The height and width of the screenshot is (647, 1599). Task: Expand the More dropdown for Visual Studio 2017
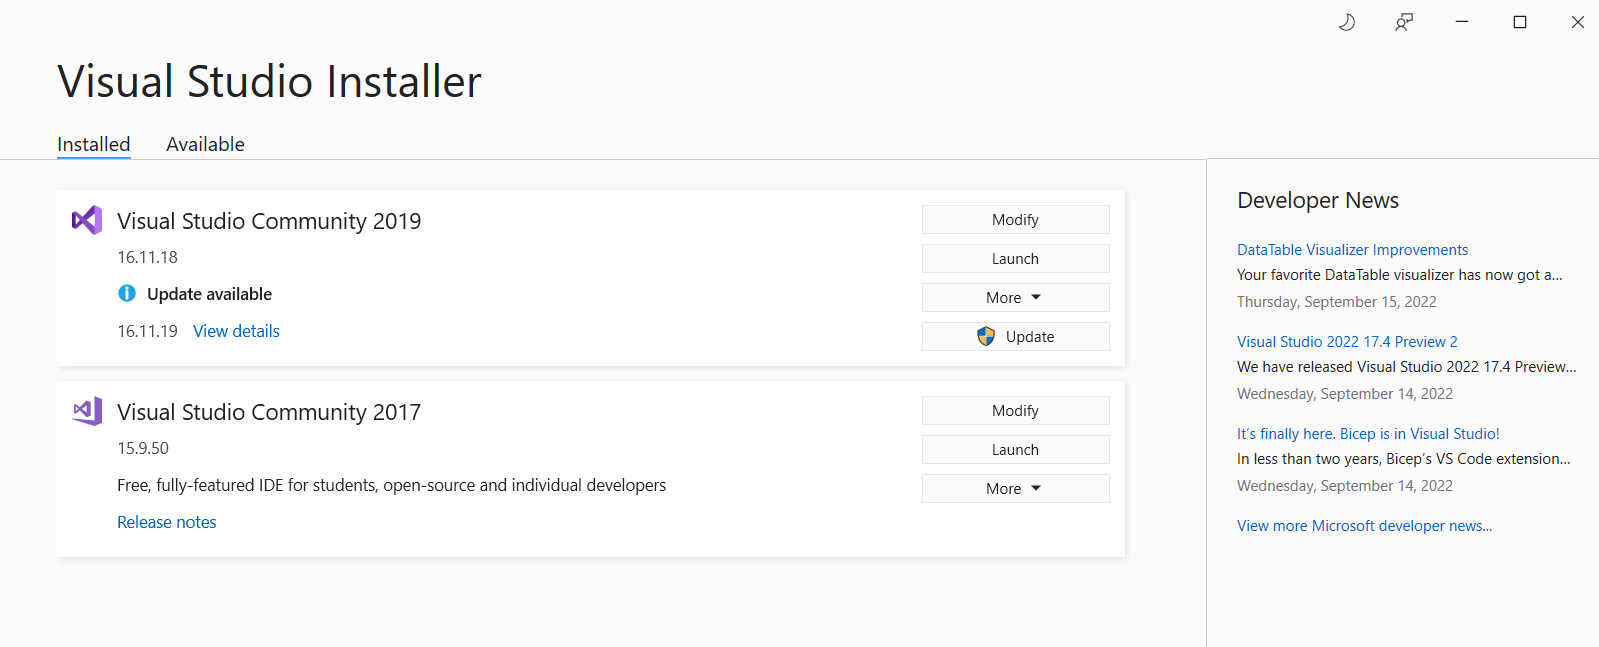point(1015,489)
